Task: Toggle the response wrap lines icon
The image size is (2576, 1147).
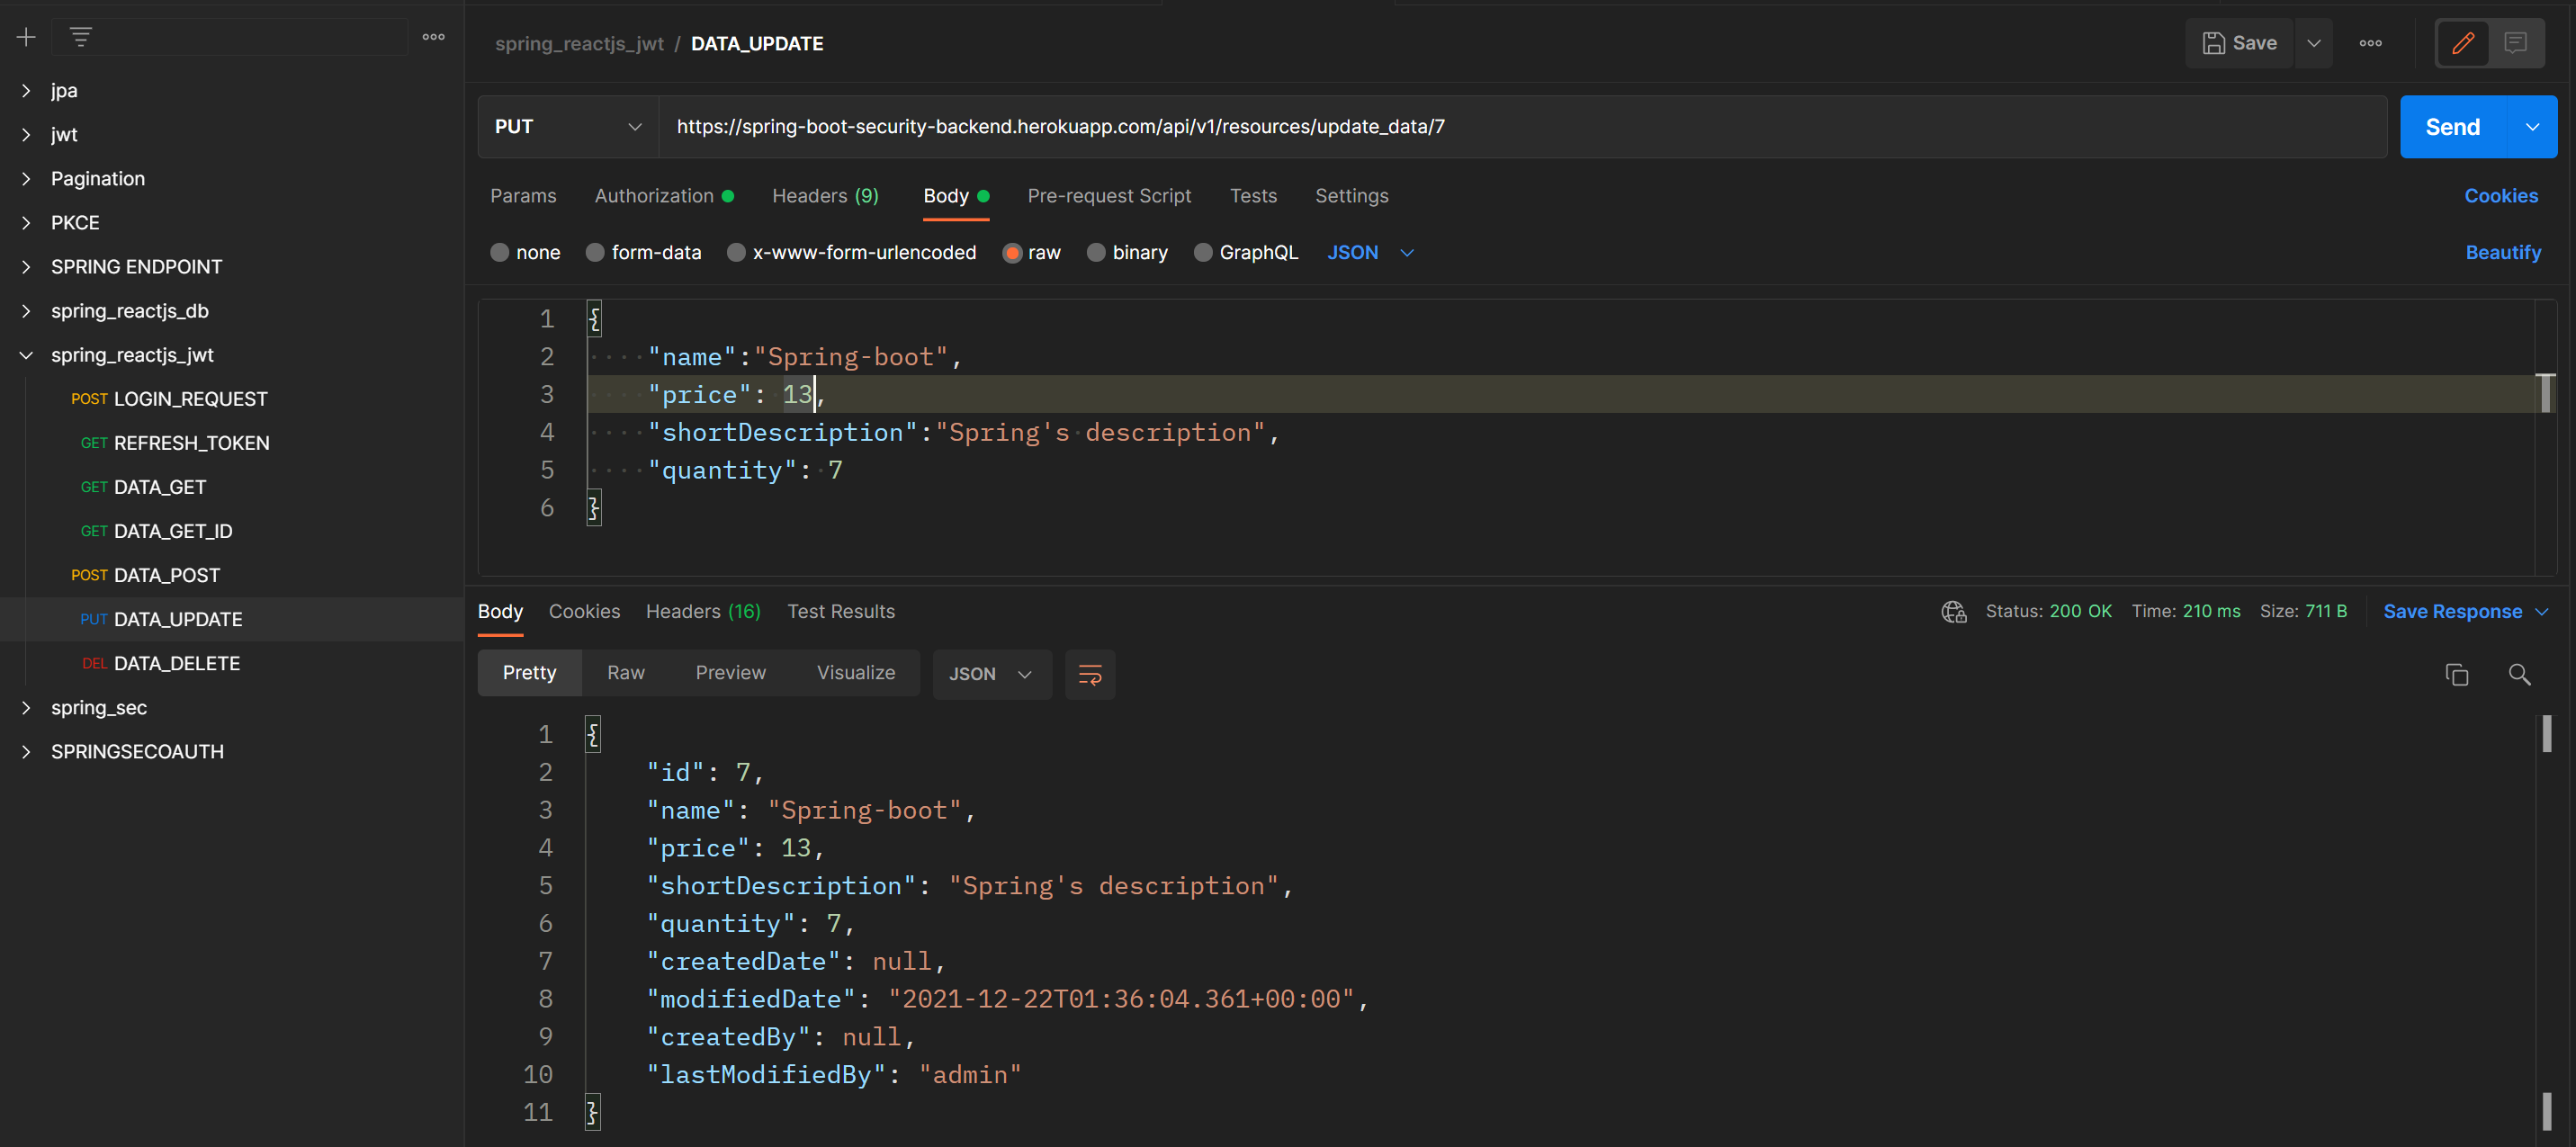Action: click(1090, 674)
